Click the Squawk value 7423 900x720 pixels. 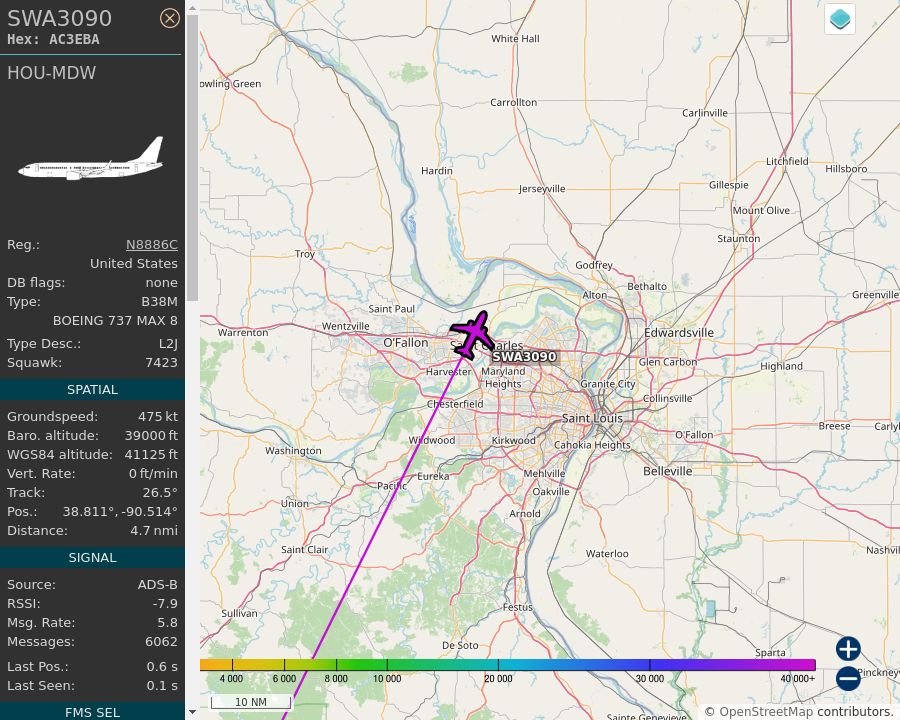(163, 362)
